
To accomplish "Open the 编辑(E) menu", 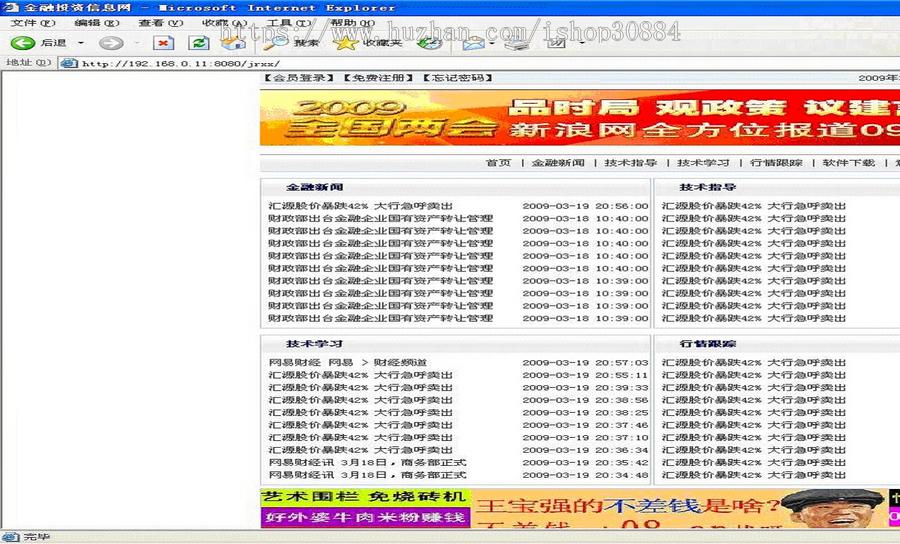I will pyautogui.click(x=96, y=23).
